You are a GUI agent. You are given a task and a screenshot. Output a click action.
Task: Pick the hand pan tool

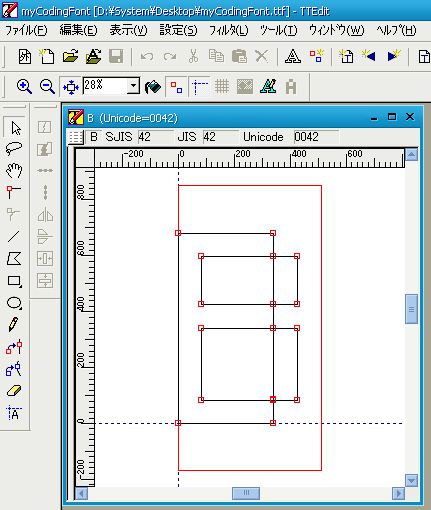tap(14, 170)
